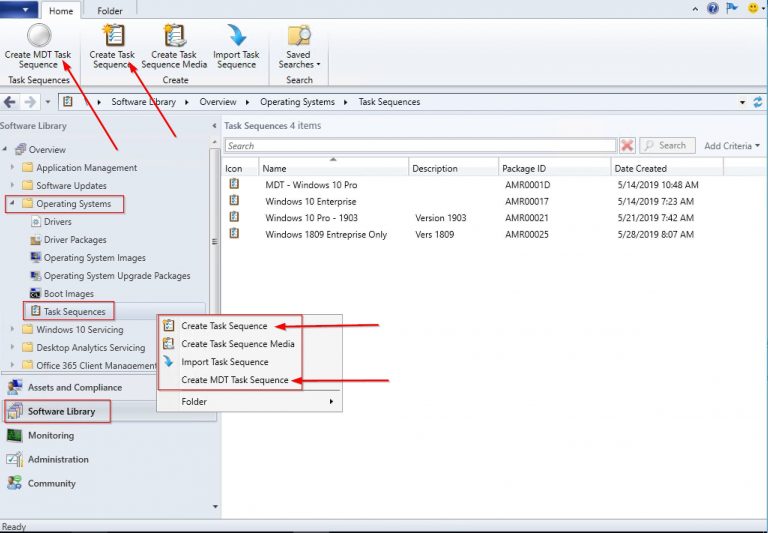
Task: Click Import Task Sequence ribbon icon
Action: (236, 36)
